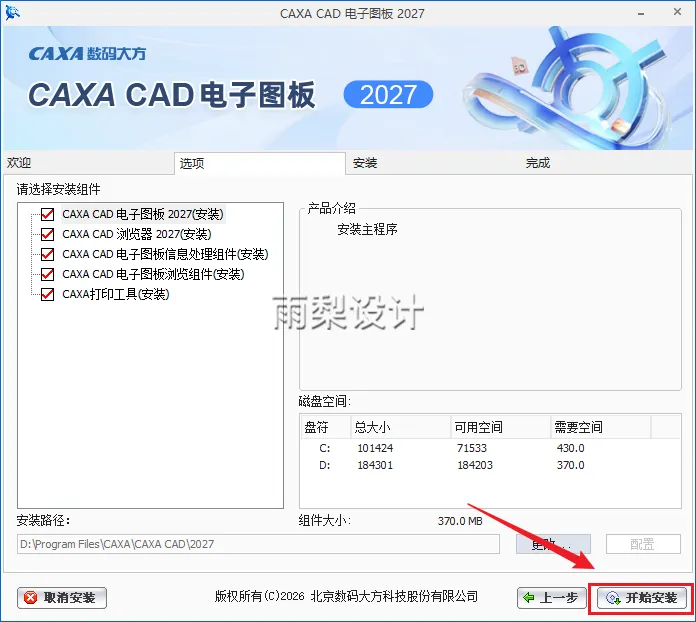Select the CAXA CAD 浏览器 2027(安装) label

pyautogui.click(x=137, y=234)
